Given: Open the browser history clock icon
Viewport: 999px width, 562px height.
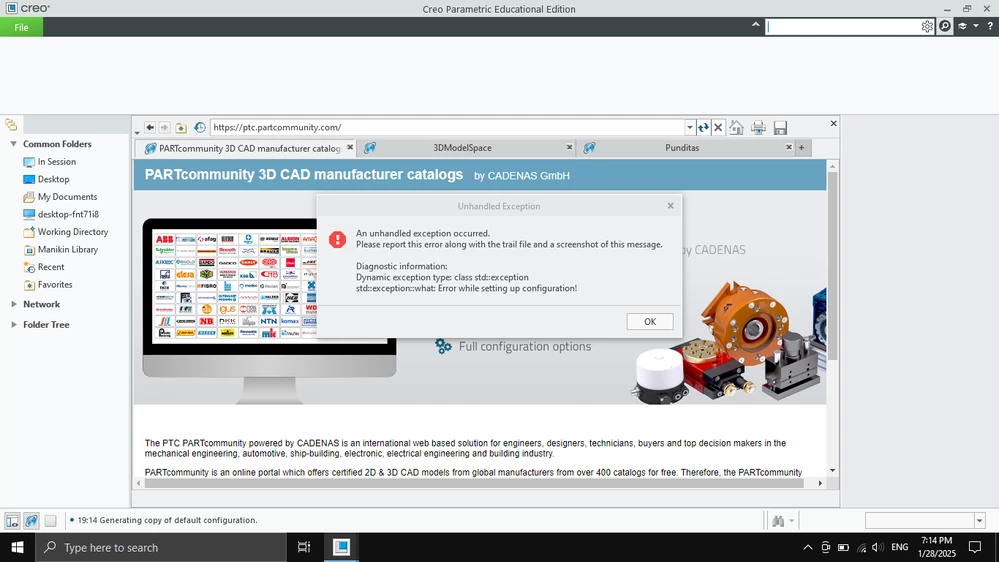Looking at the screenshot, I should 199,127.
